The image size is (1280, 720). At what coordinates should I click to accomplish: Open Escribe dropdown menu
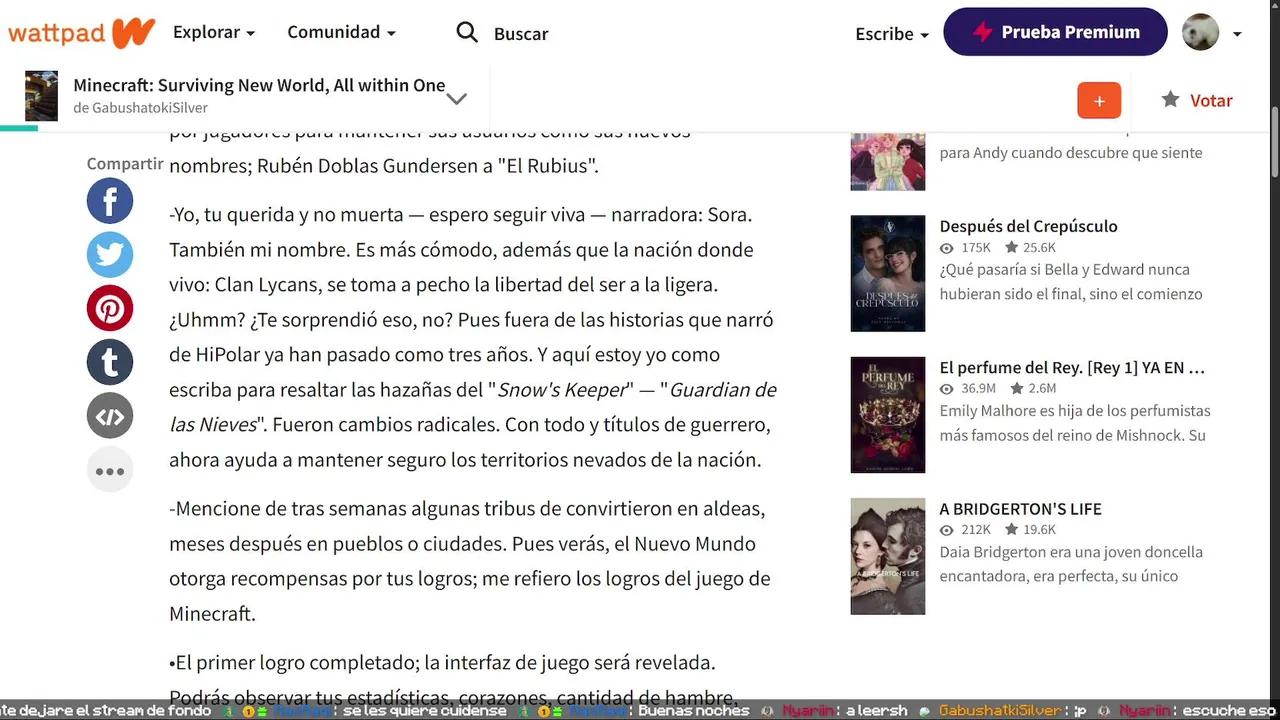tap(892, 34)
